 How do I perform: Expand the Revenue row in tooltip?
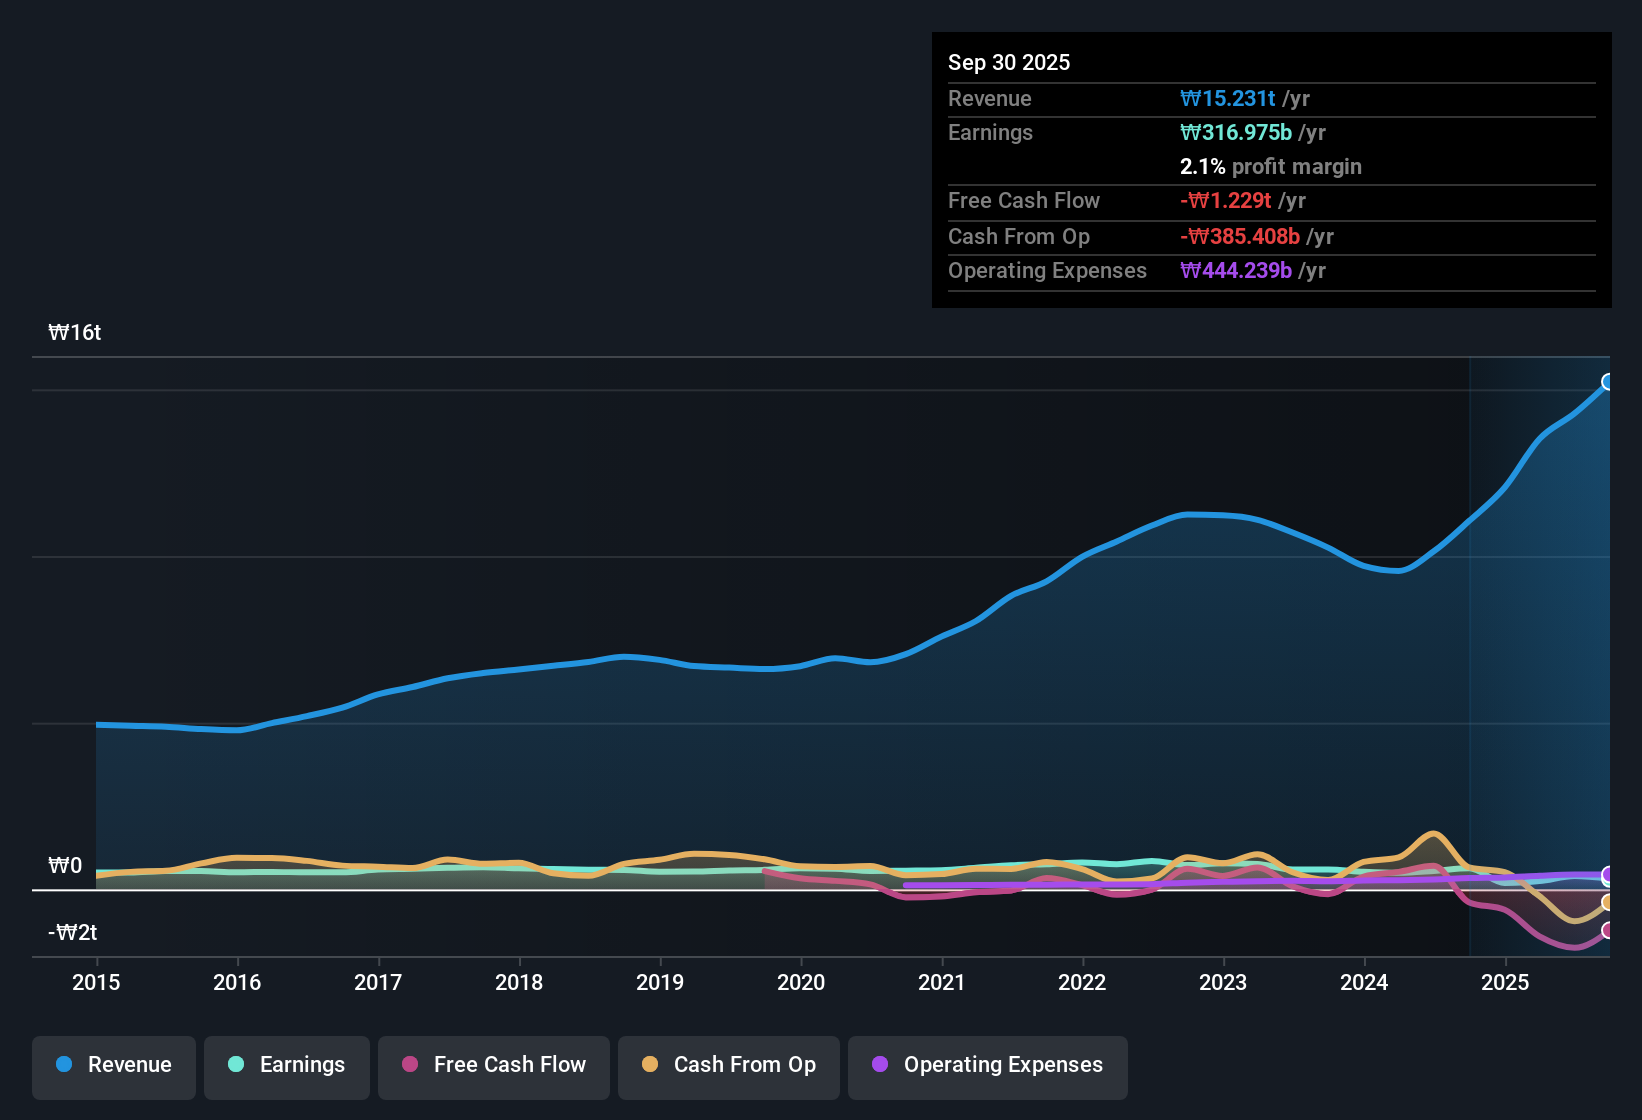point(990,98)
